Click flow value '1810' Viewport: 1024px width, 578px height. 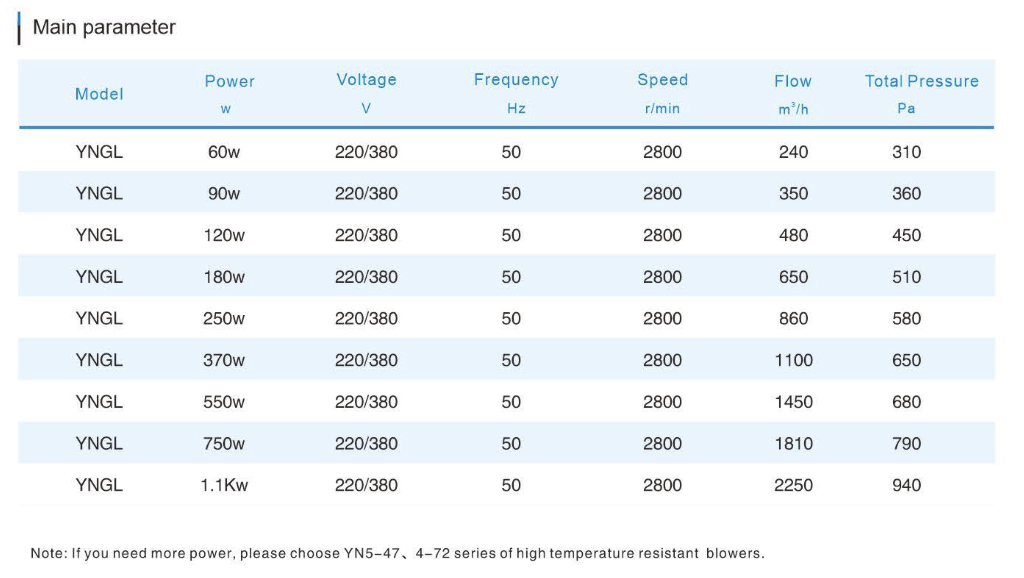click(x=793, y=444)
